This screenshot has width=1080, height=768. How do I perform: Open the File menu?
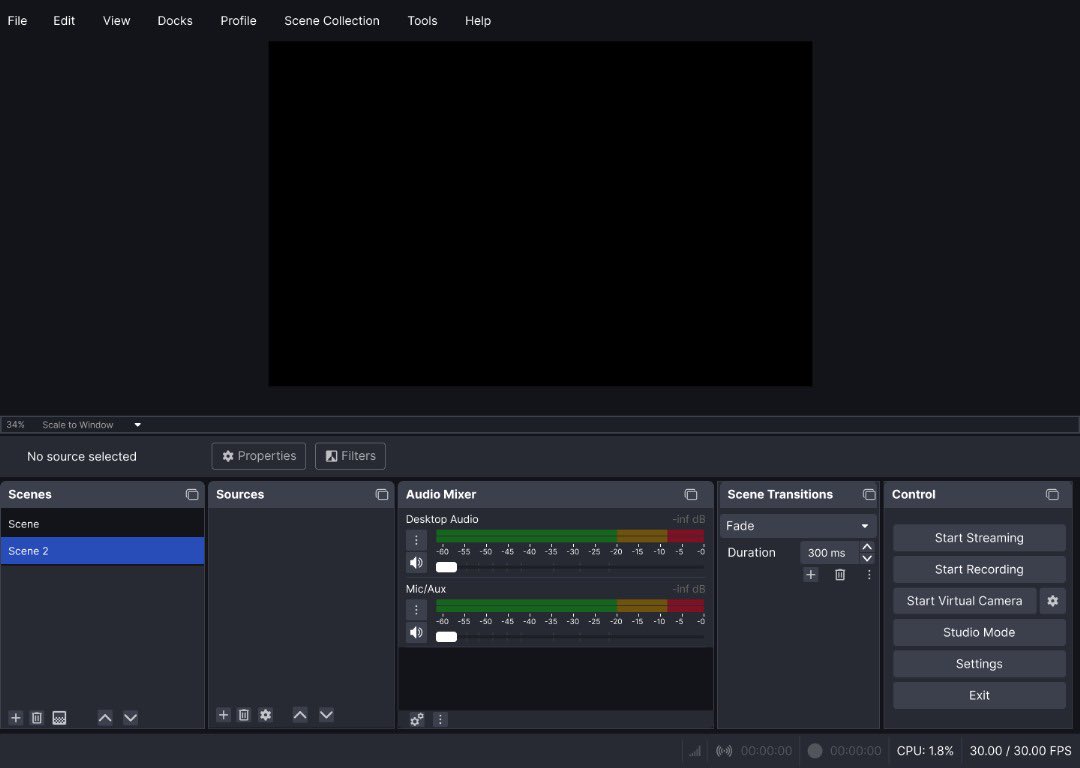pos(17,21)
